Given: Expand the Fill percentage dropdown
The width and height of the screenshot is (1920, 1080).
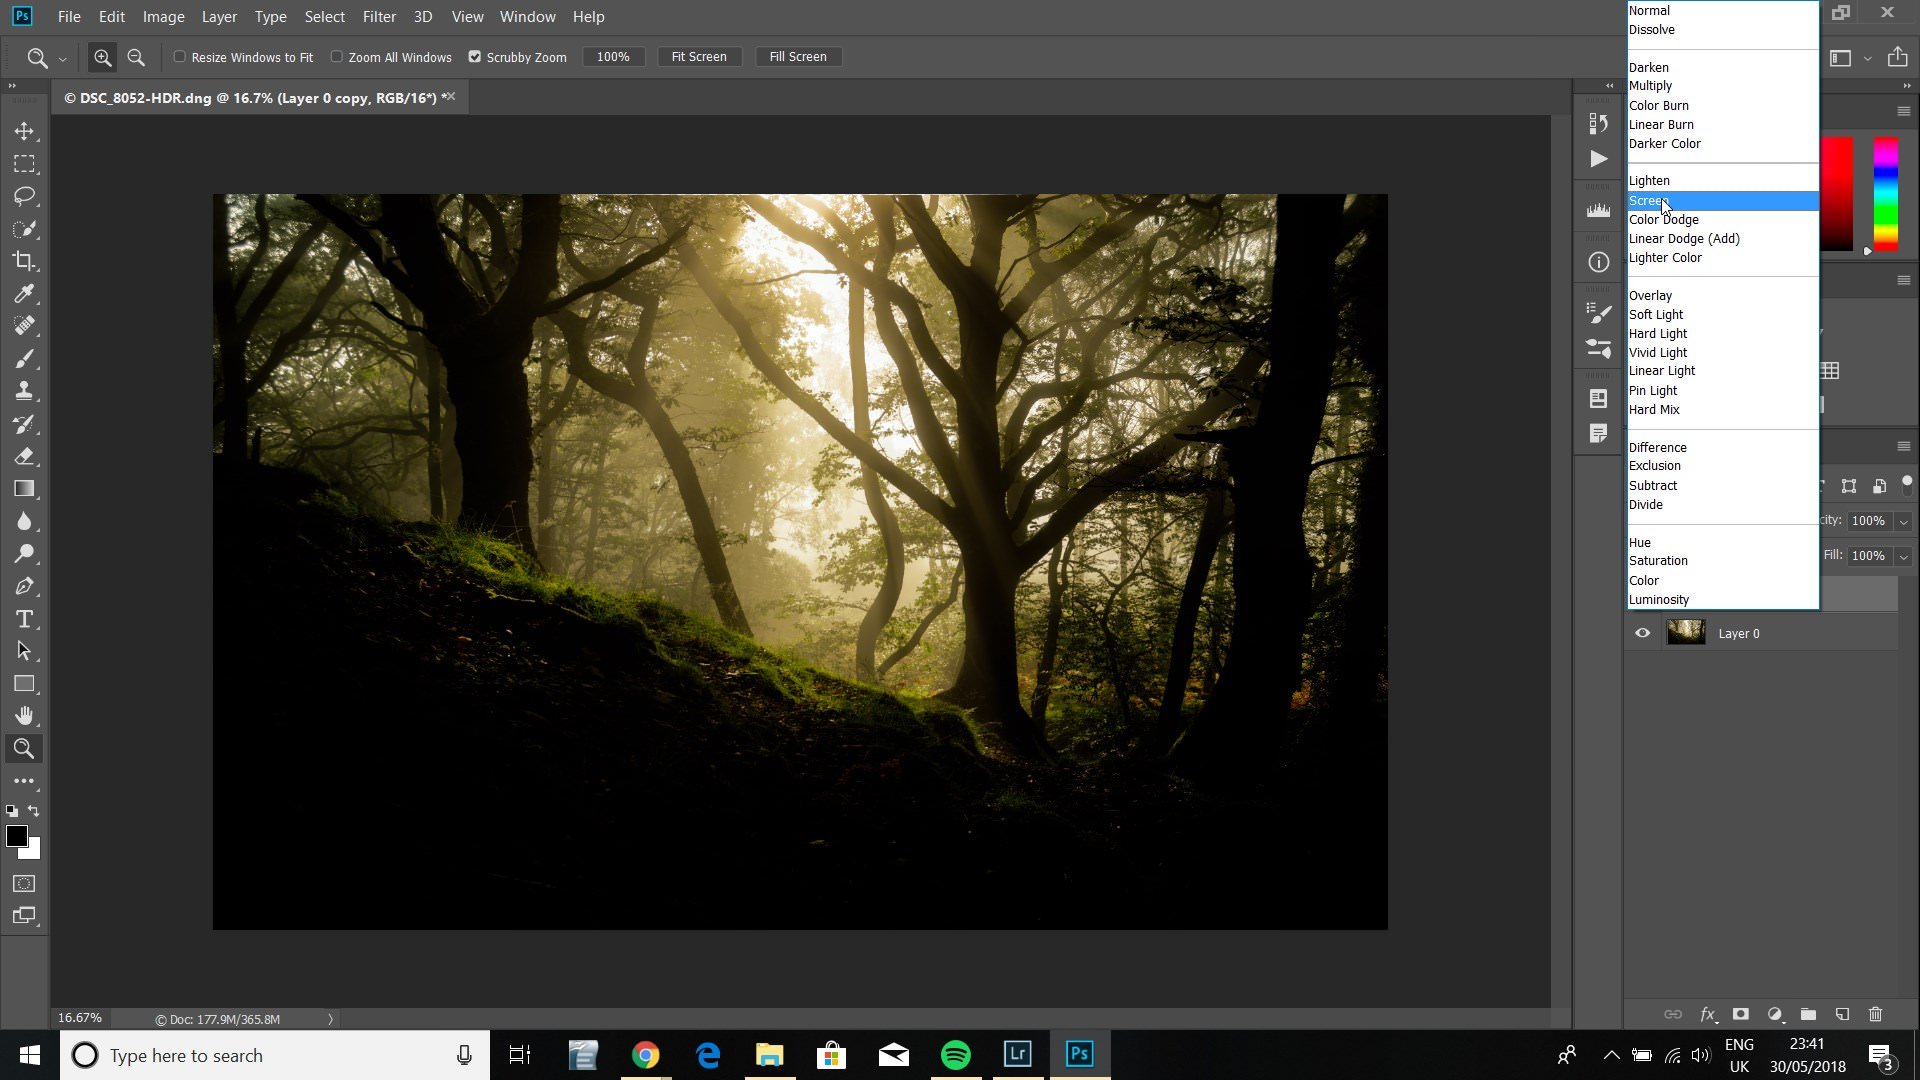Looking at the screenshot, I should (x=1905, y=555).
